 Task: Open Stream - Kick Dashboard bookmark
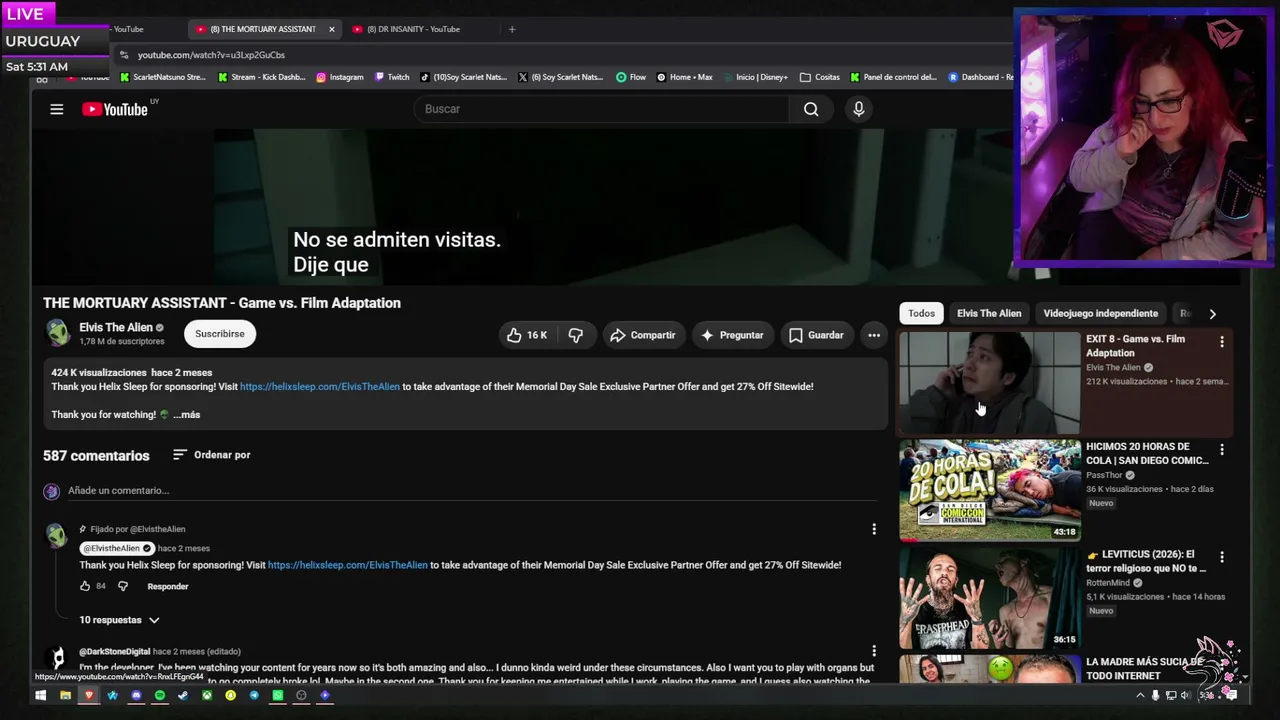click(x=261, y=77)
